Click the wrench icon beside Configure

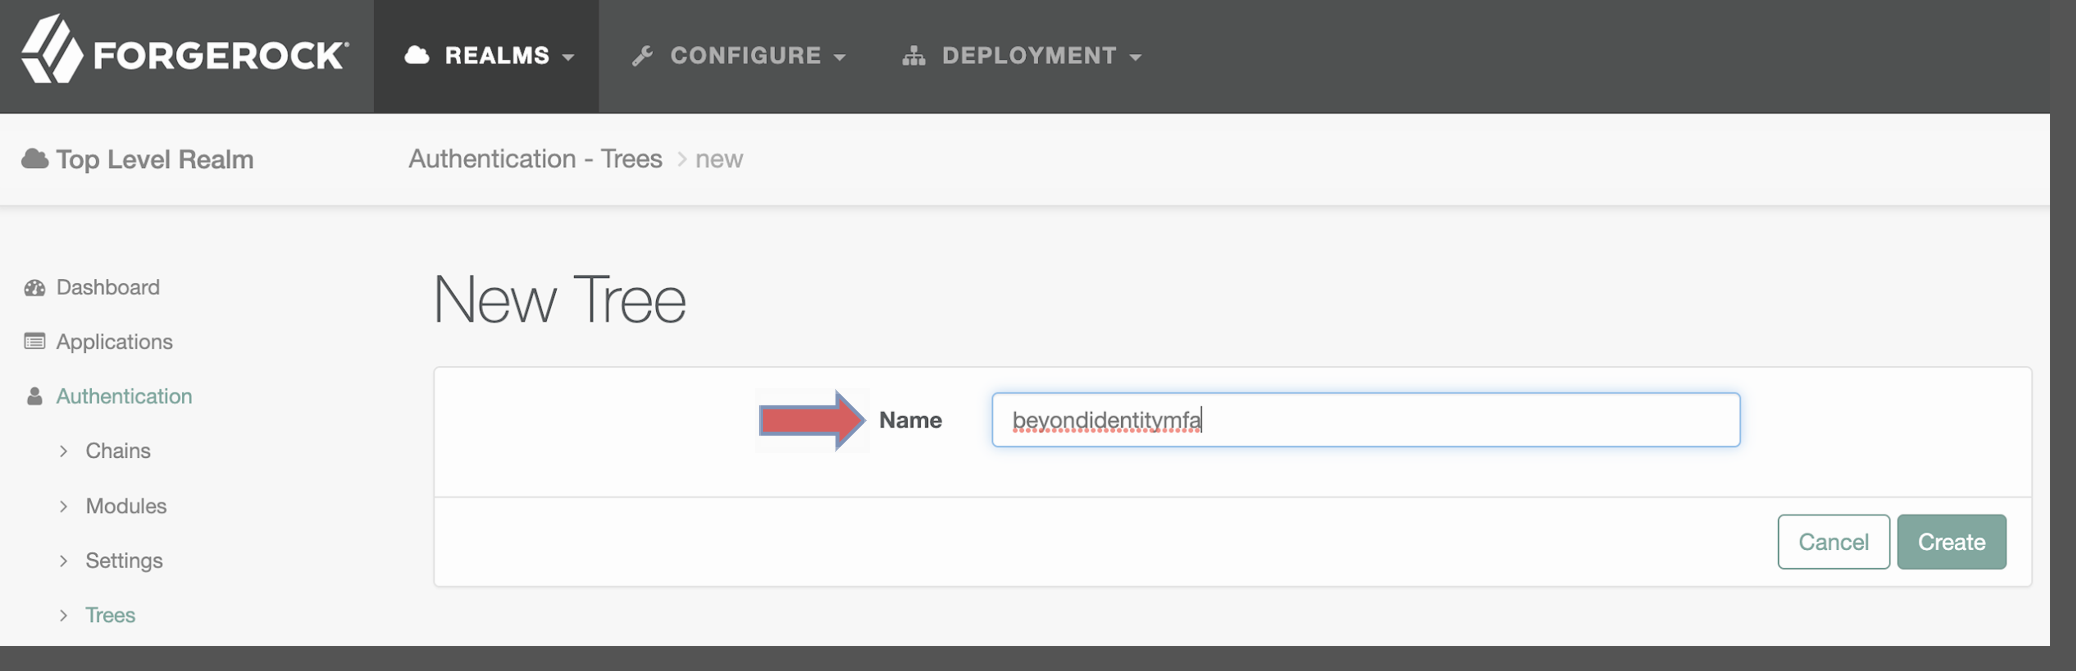[642, 56]
